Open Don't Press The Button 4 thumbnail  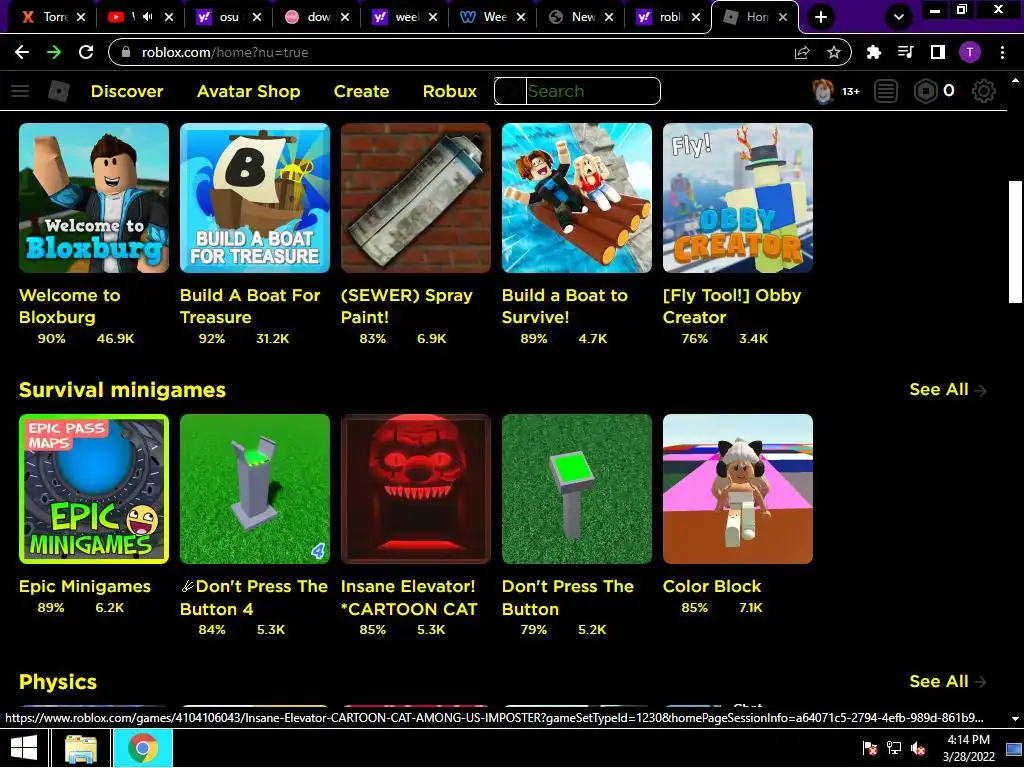tap(255, 489)
